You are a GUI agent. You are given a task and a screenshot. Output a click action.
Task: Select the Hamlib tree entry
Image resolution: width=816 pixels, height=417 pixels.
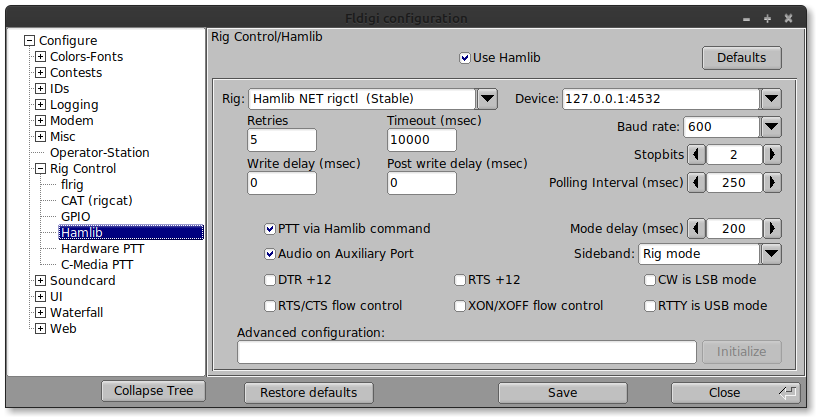pos(131,233)
